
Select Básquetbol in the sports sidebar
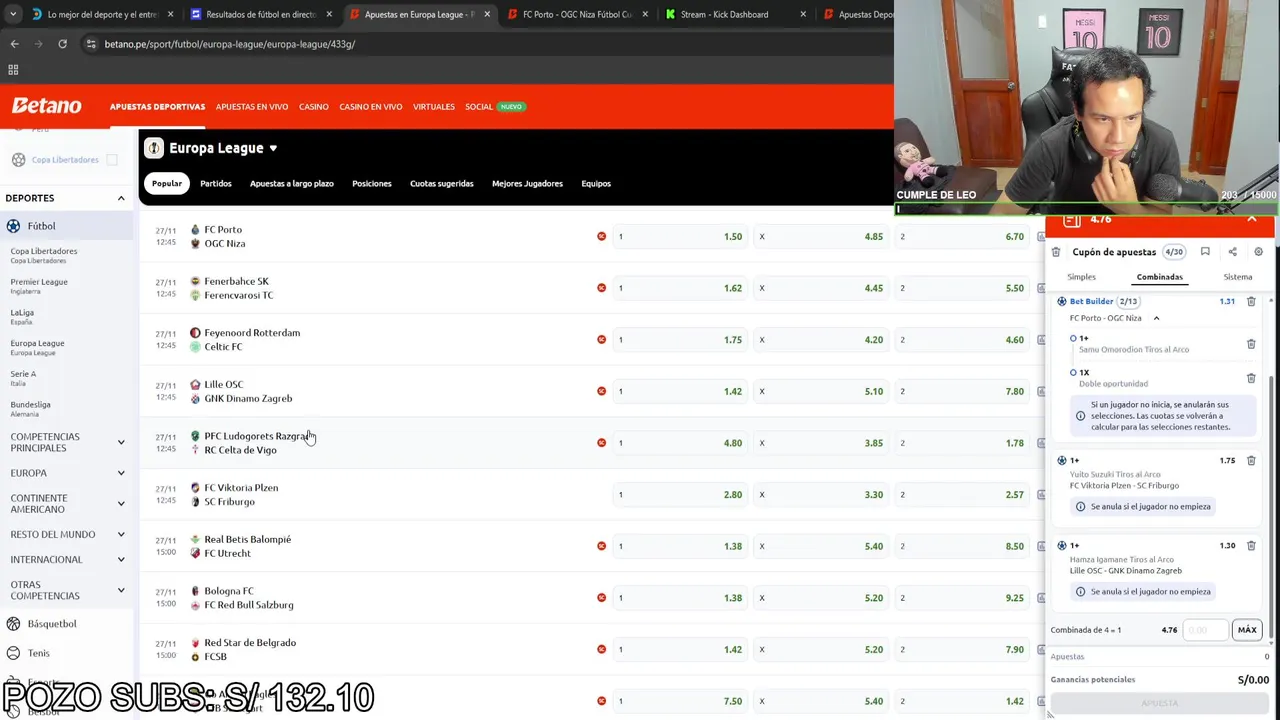(51, 624)
